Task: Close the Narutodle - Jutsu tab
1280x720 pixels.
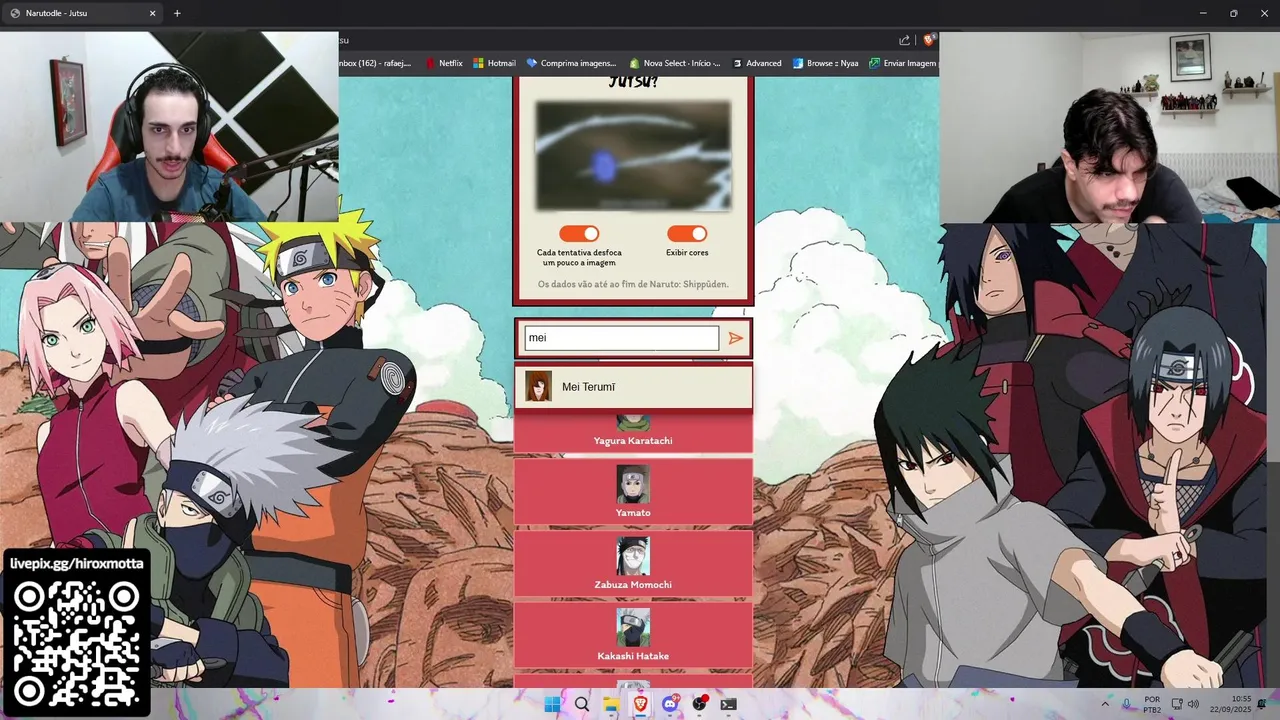Action: 153,13
